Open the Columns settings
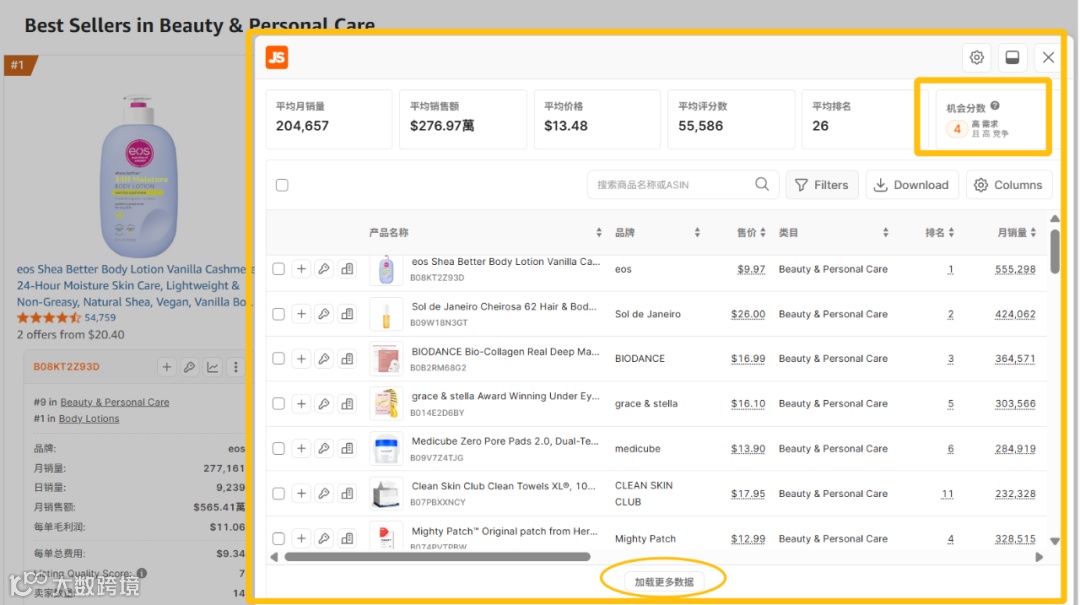Viewport: 1080px width, 605px height. [x=1008, y=185]
